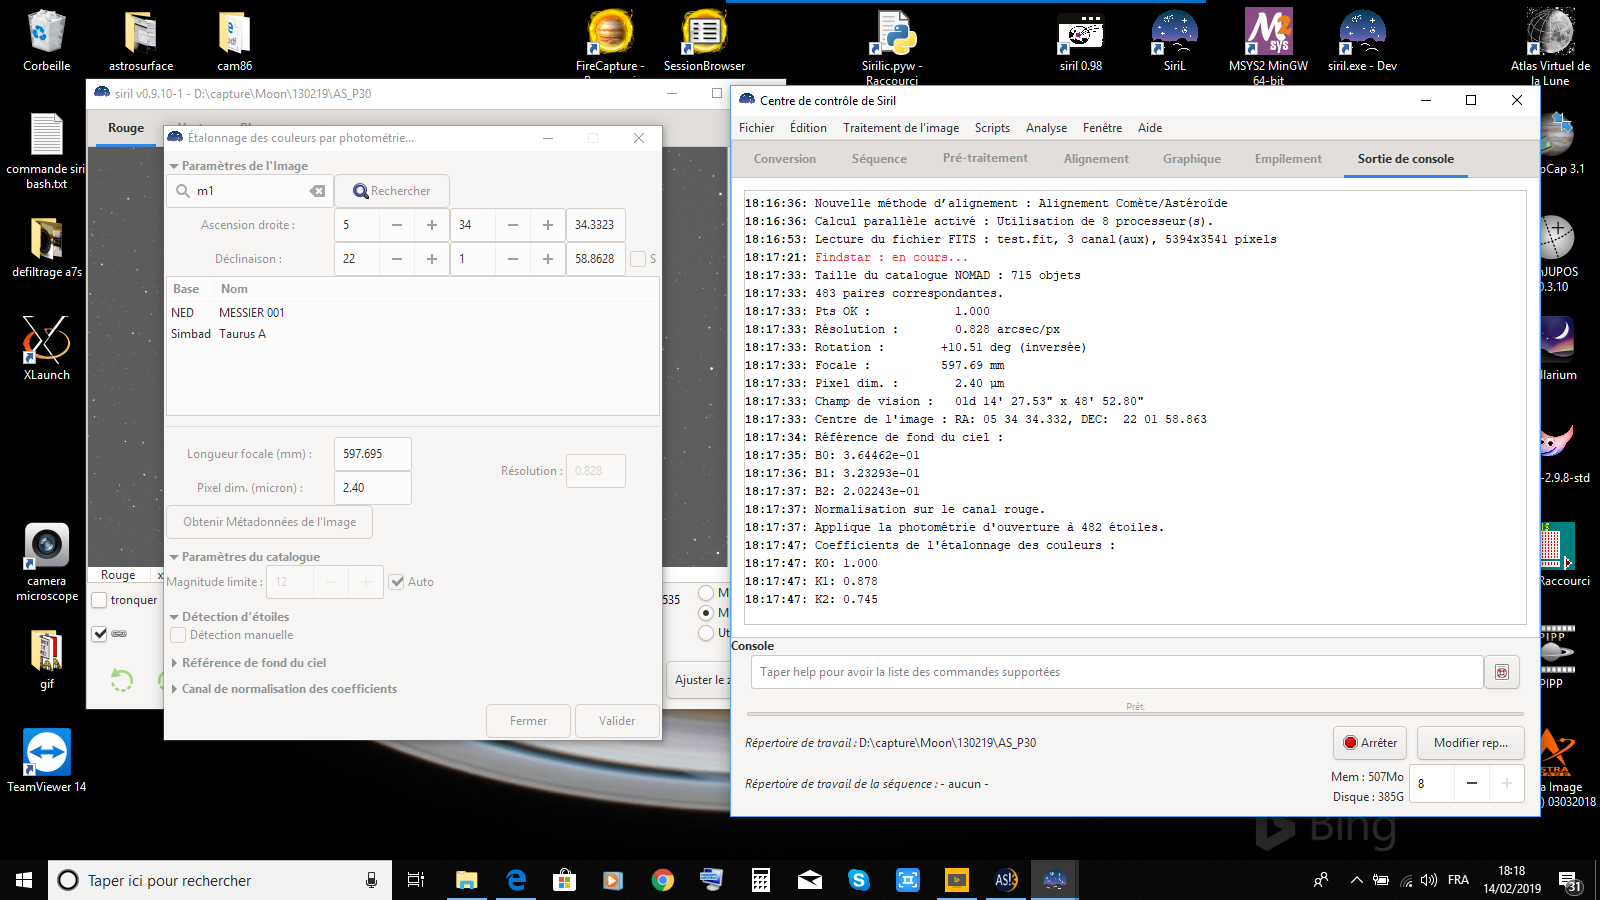Open the Corbeille recycle bin desktop icon

click(46, 40)
